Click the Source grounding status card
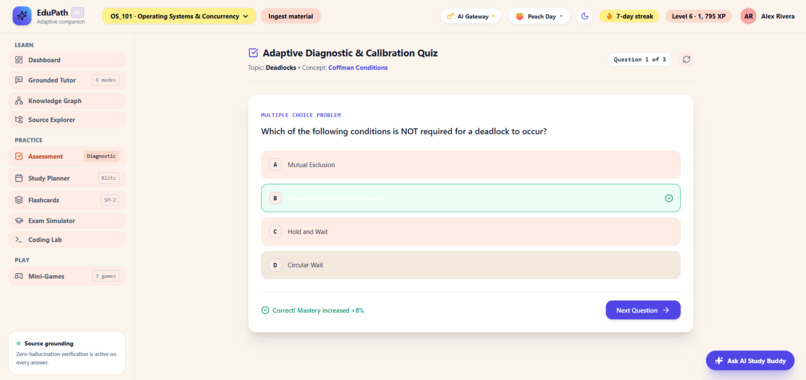The height and width of the screenshot is (380, 806). (67, 353)
